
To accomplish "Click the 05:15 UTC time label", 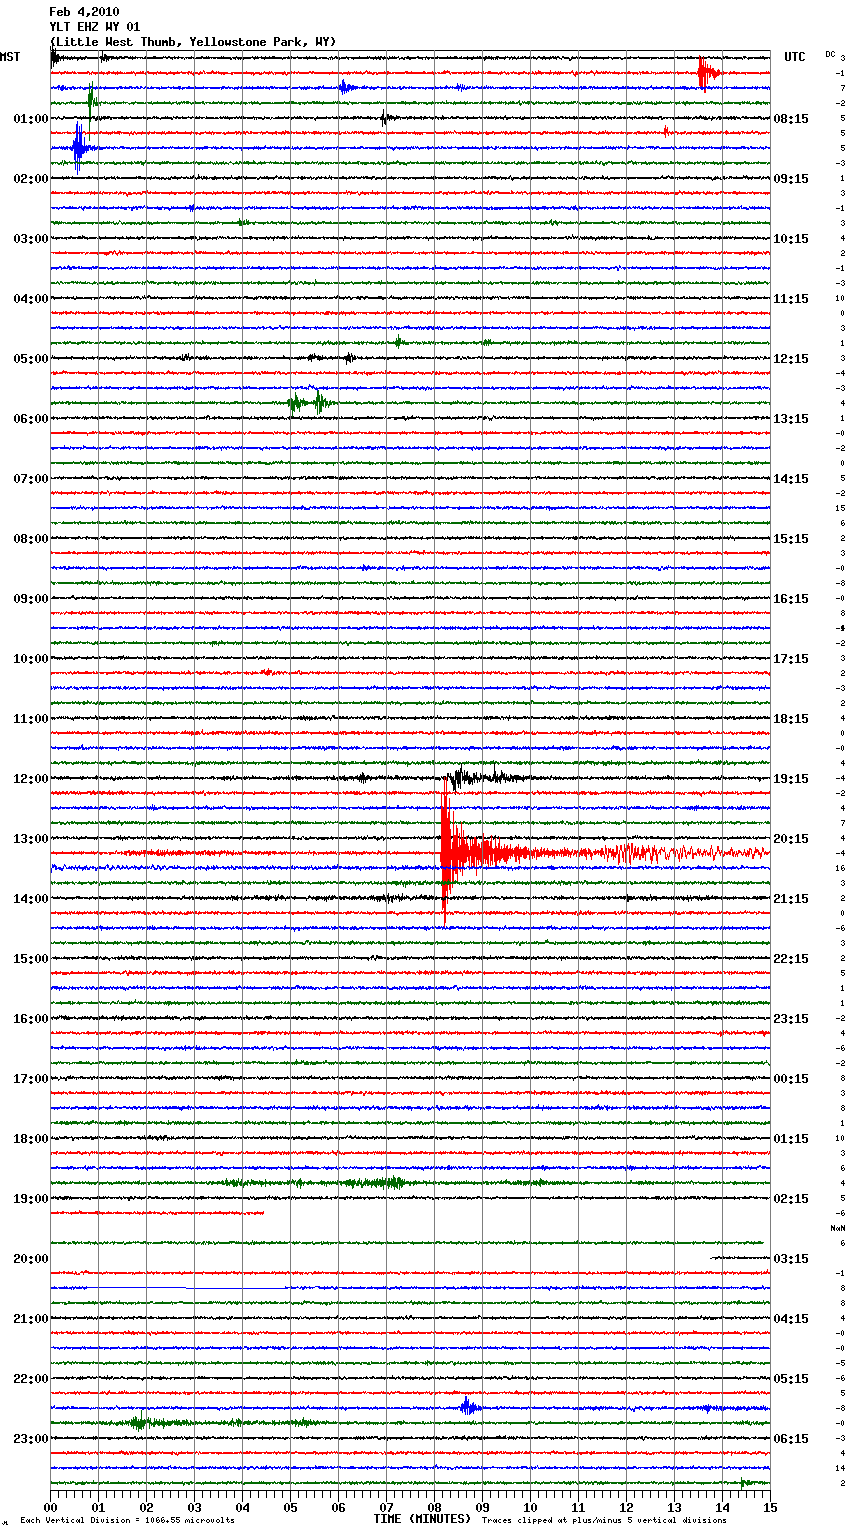I will pyautogui.click(x=791, y=1379).
